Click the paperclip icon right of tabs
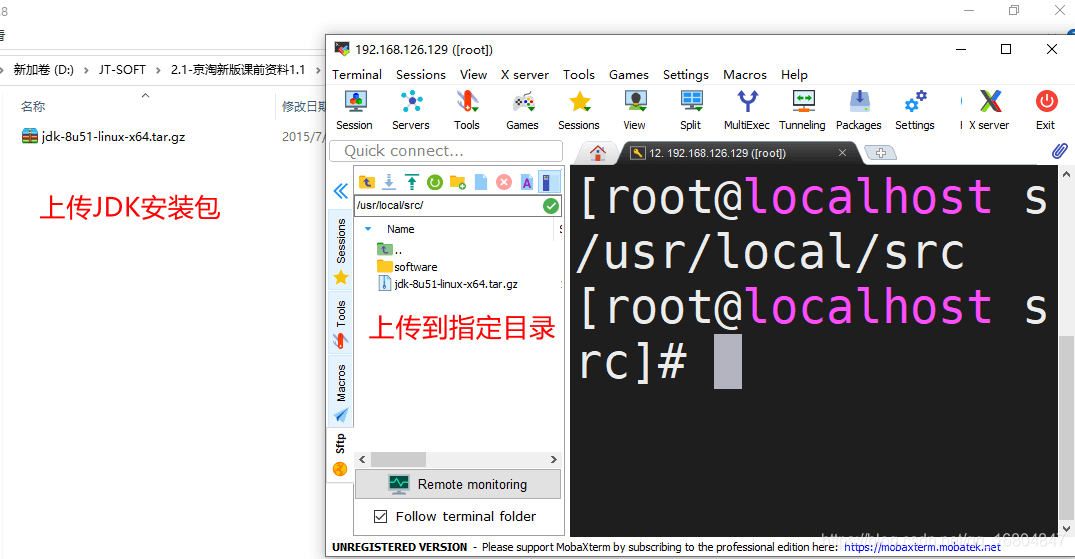Screen dimensions: 1075x559 (x=1059, y=151)
